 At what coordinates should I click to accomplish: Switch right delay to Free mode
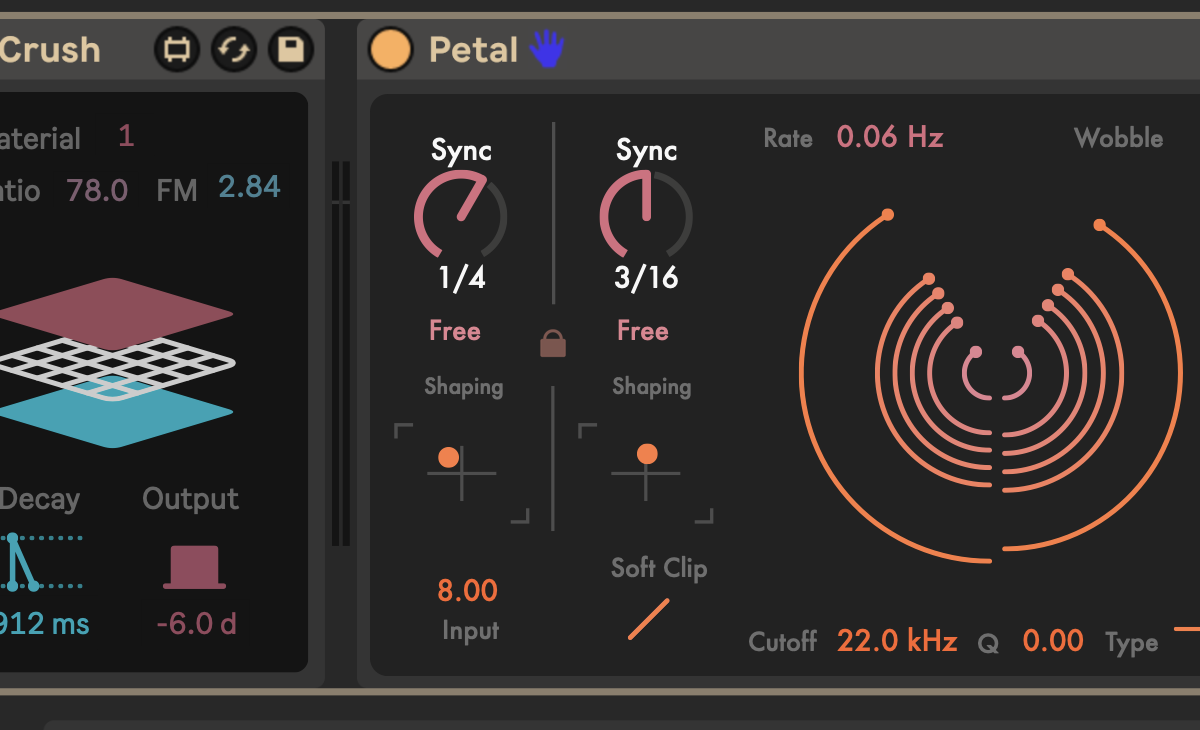tap(642, 331)
